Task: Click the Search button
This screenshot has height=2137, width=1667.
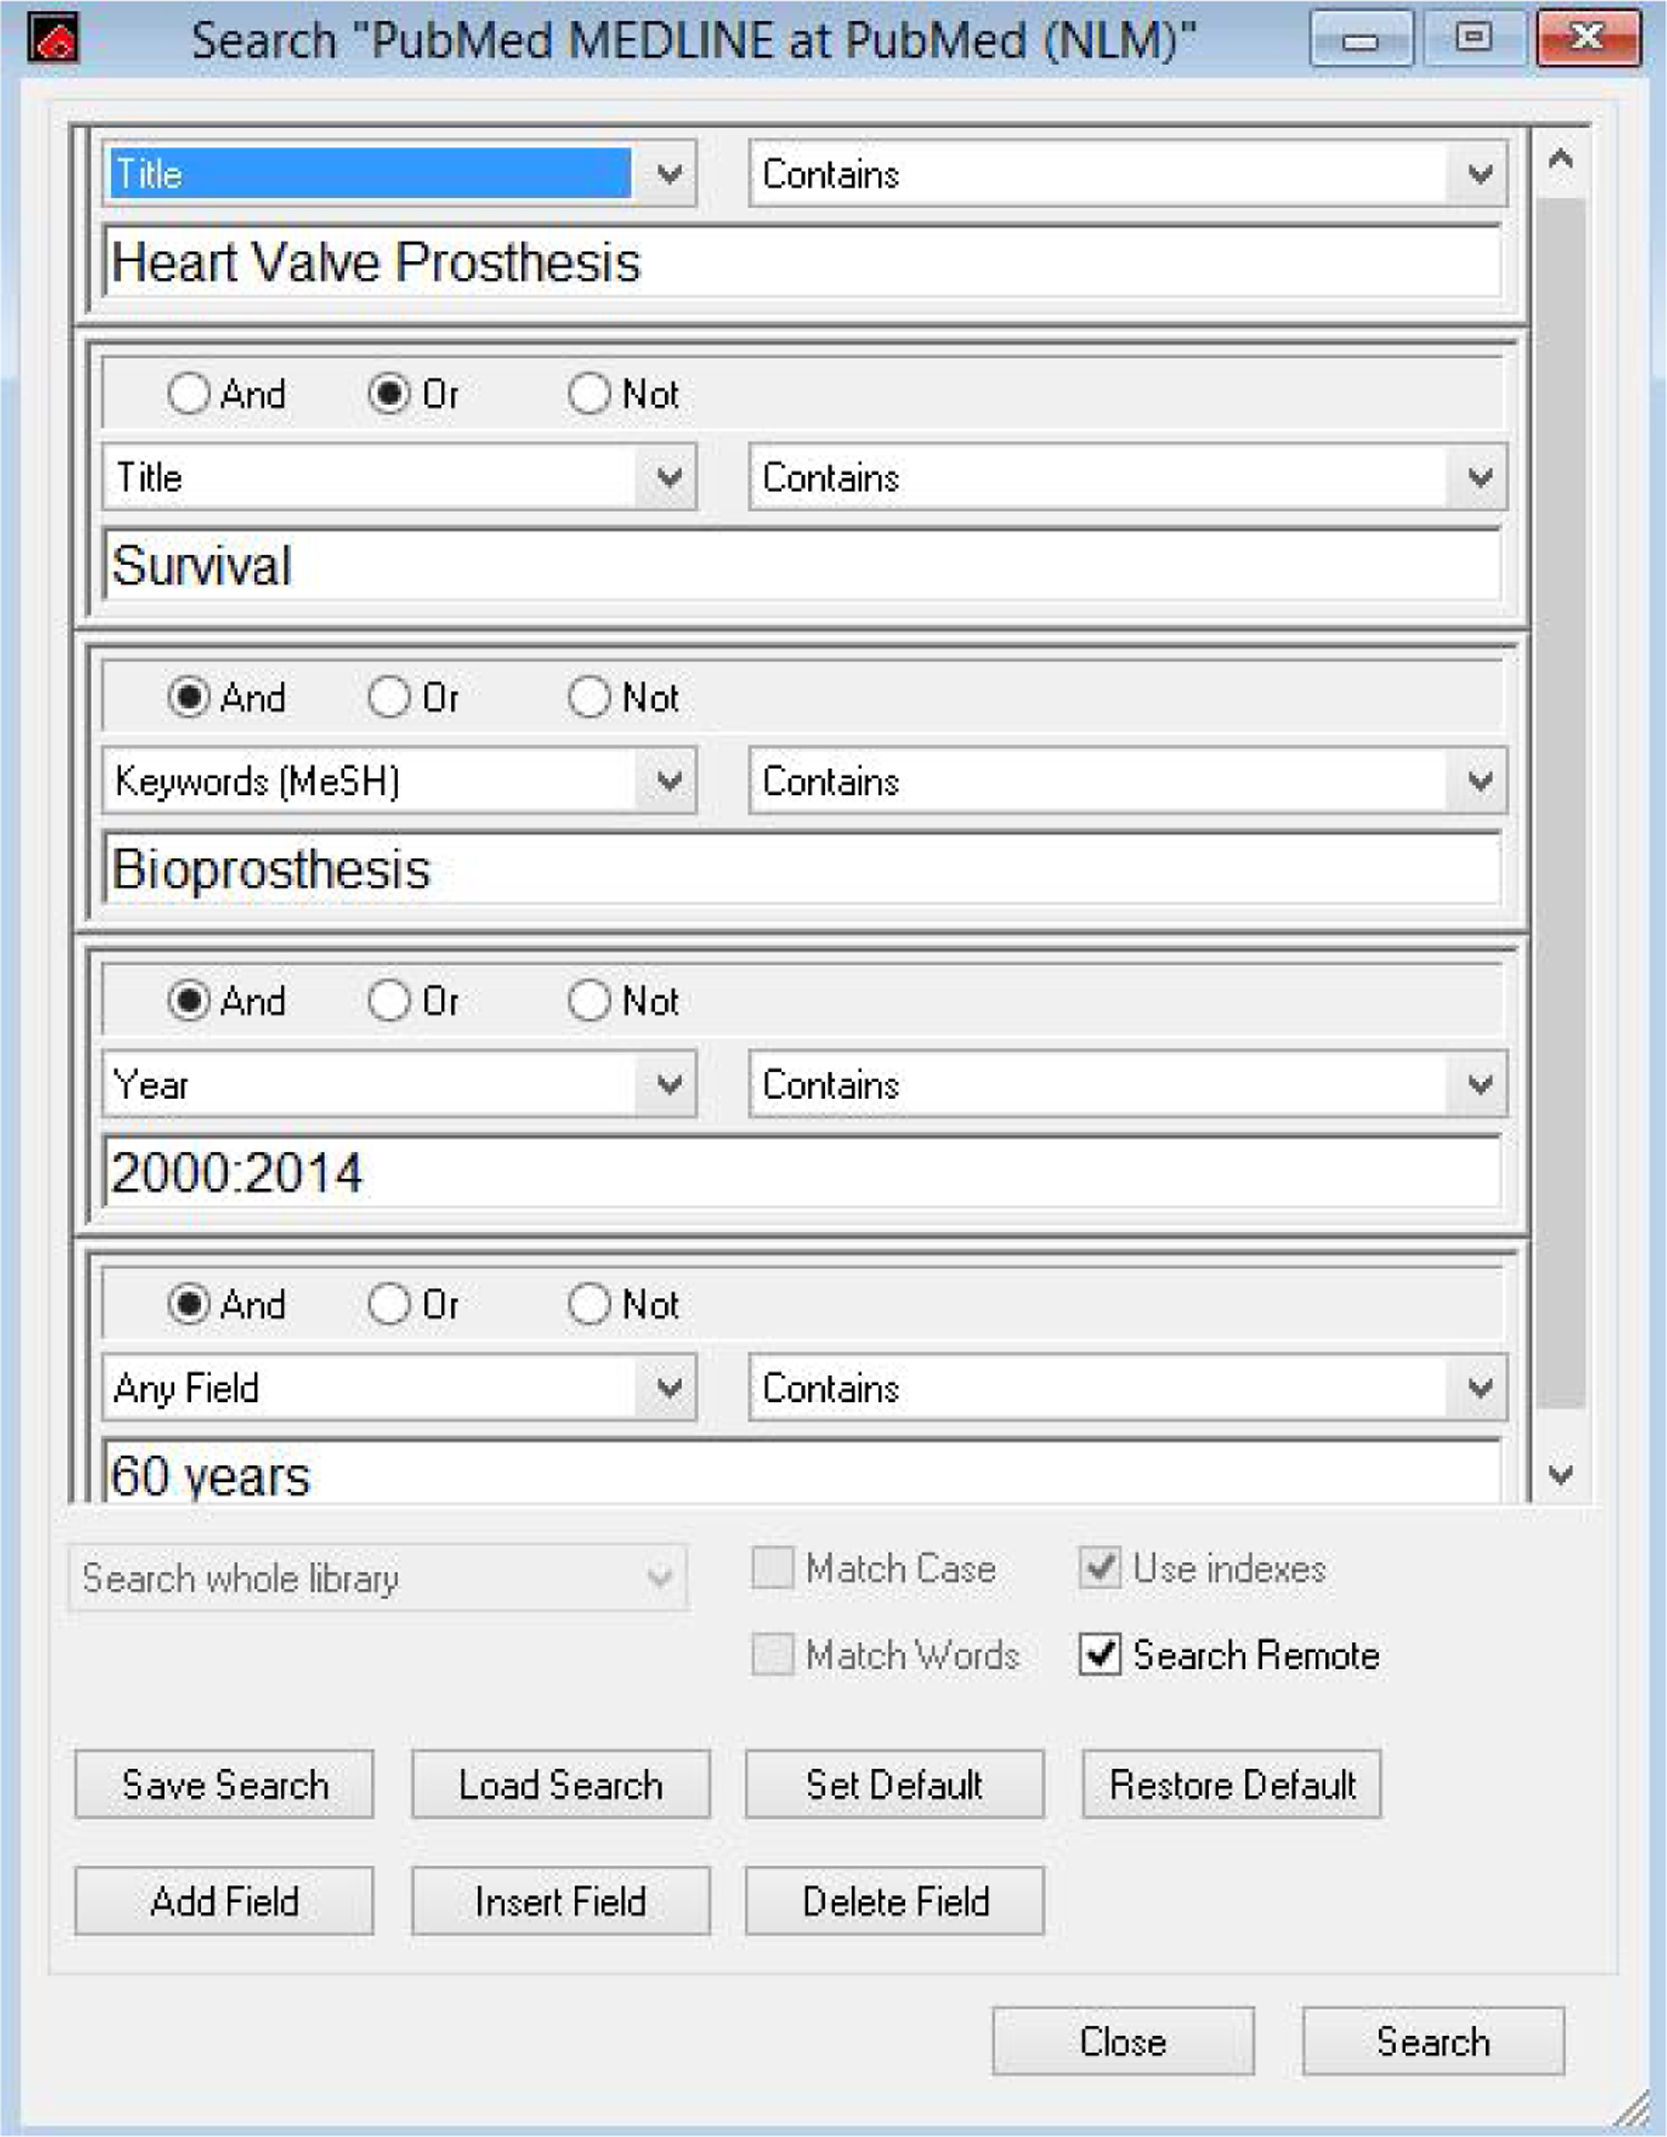Action: pos(1432,2041)
